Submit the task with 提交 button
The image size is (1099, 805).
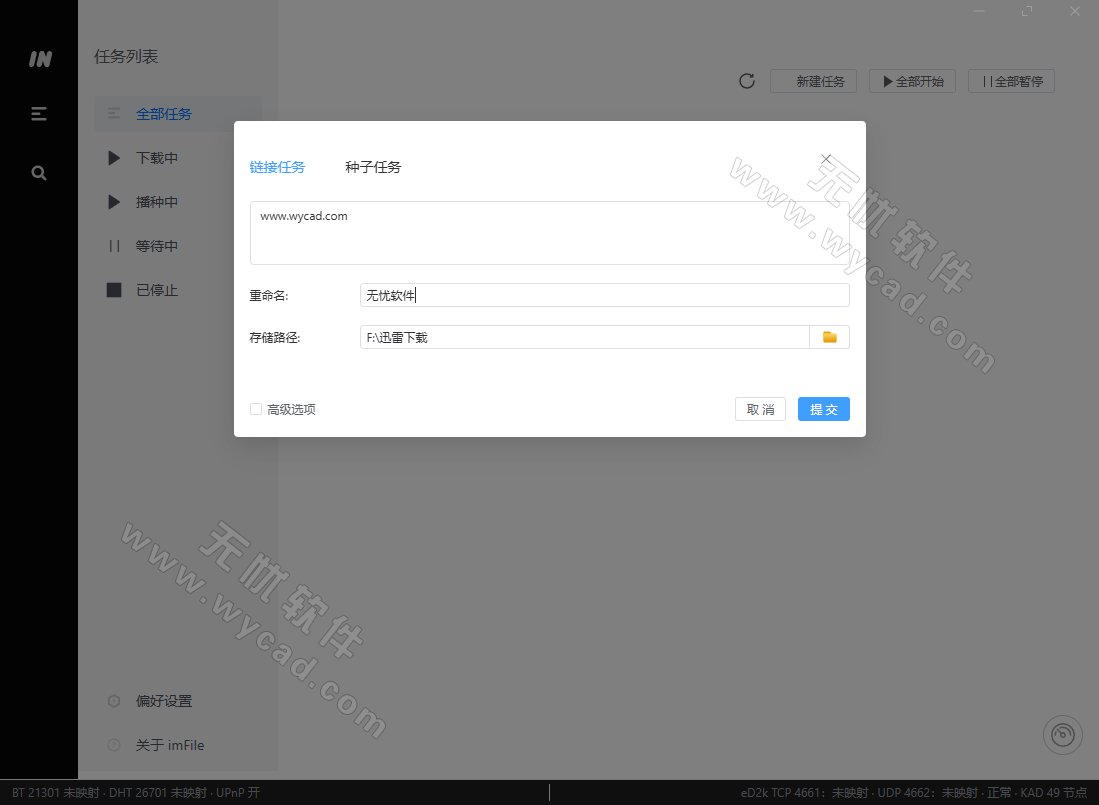[x=823, y=409]
